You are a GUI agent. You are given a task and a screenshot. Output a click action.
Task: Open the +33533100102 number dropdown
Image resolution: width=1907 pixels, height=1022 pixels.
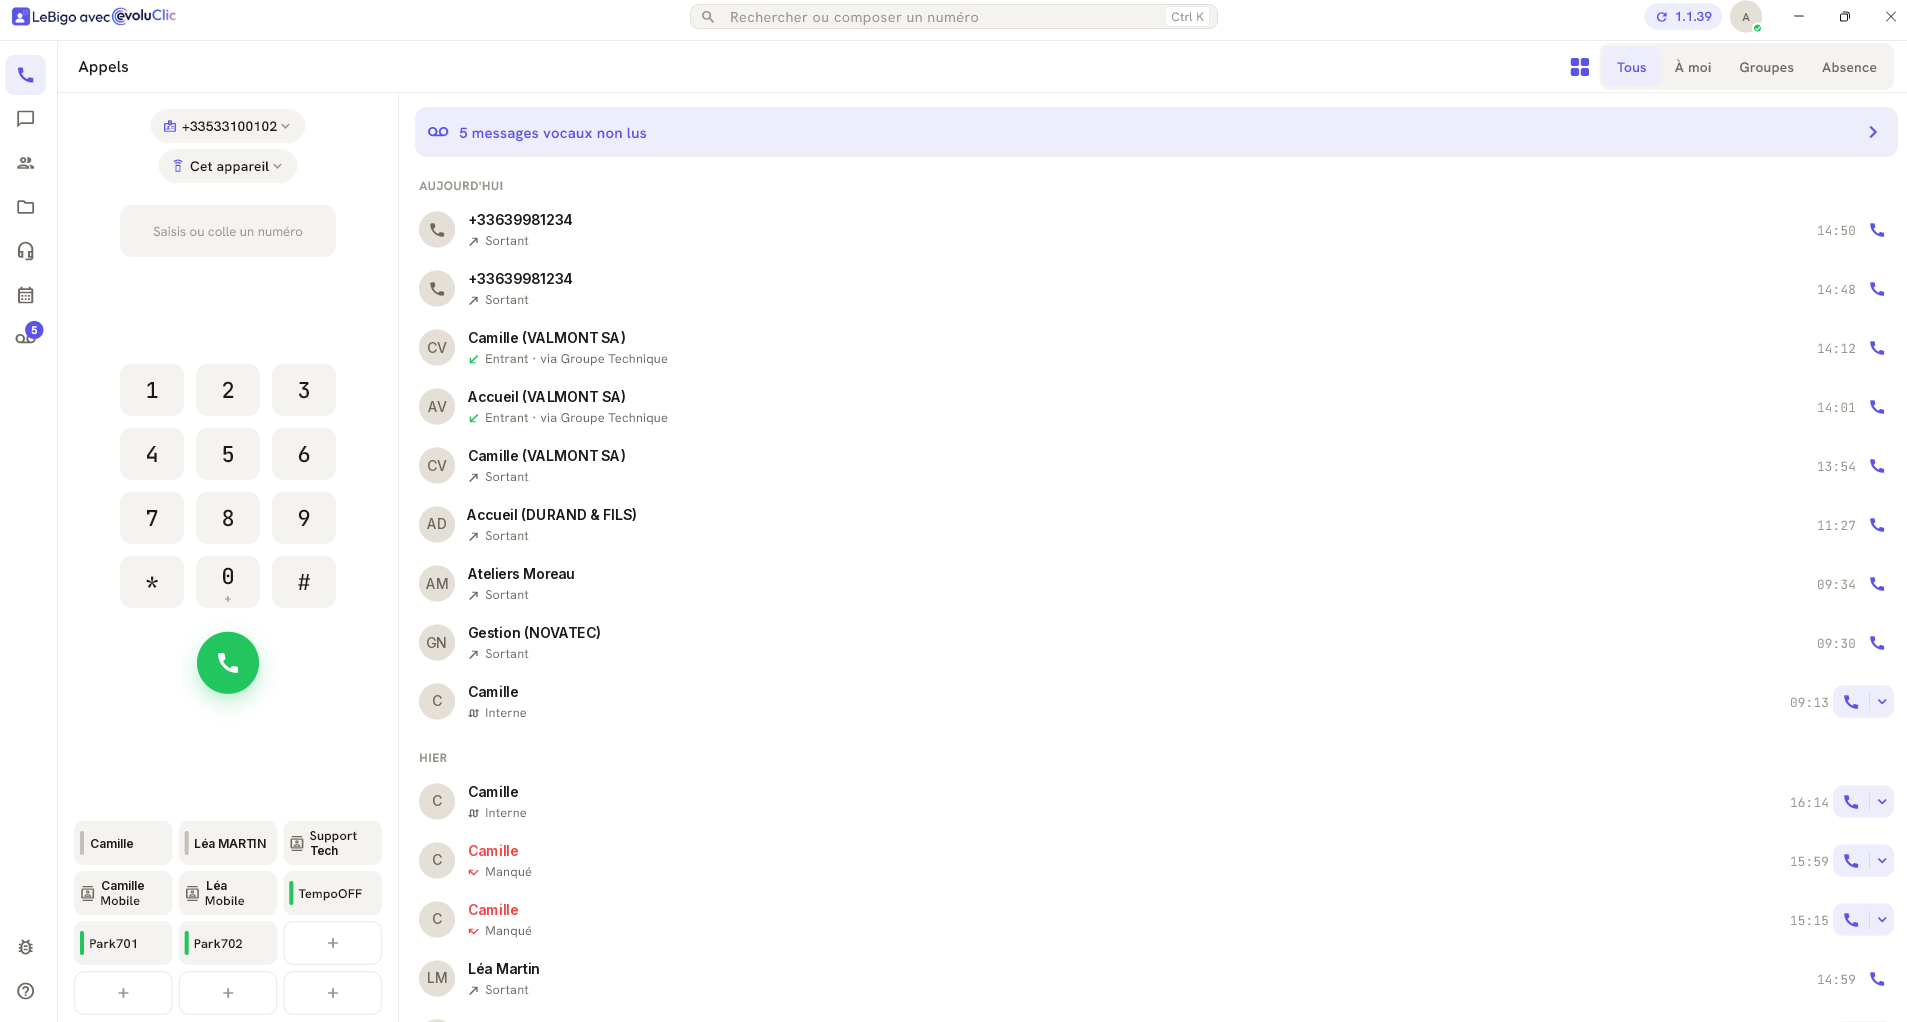228,126
